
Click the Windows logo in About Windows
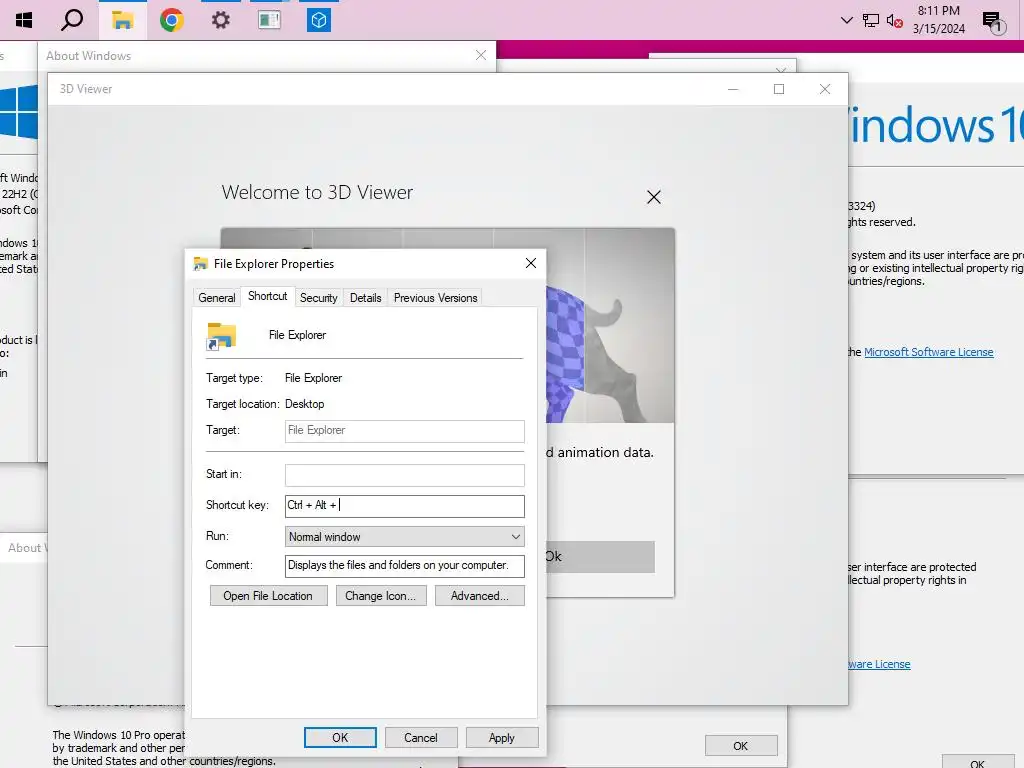click(19, 112)
